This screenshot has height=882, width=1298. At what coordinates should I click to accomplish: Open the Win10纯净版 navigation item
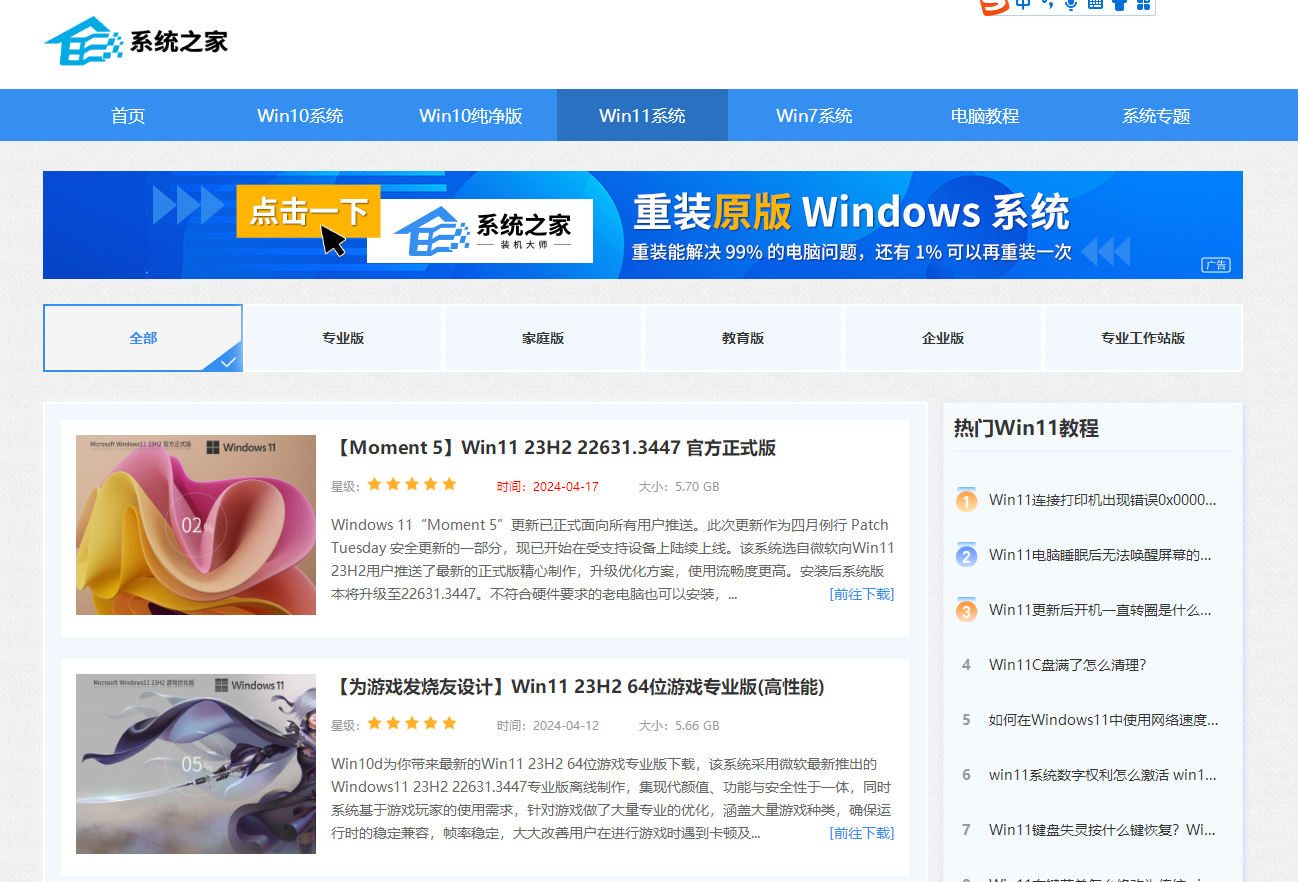(x=471, y=116)
